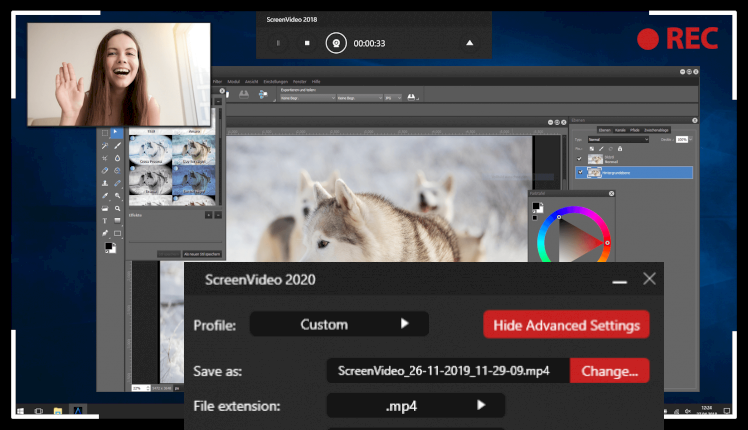Screen dimensions: 748x430
Task: Select the brush tool
Action: [x=117, y=146]
